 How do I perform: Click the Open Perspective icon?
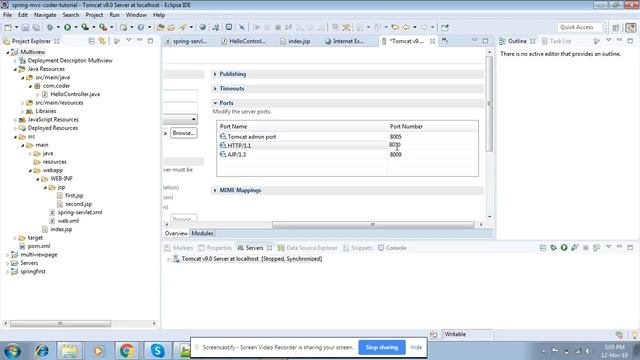pos(616,27)
